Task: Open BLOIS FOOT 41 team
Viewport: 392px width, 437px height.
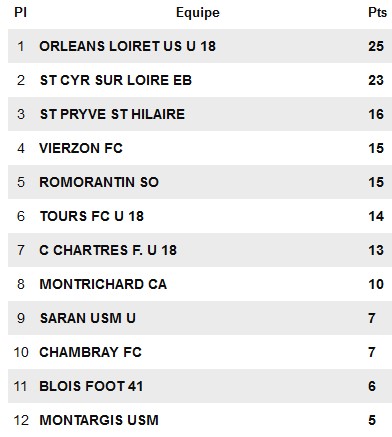Action: coord(91,386)
